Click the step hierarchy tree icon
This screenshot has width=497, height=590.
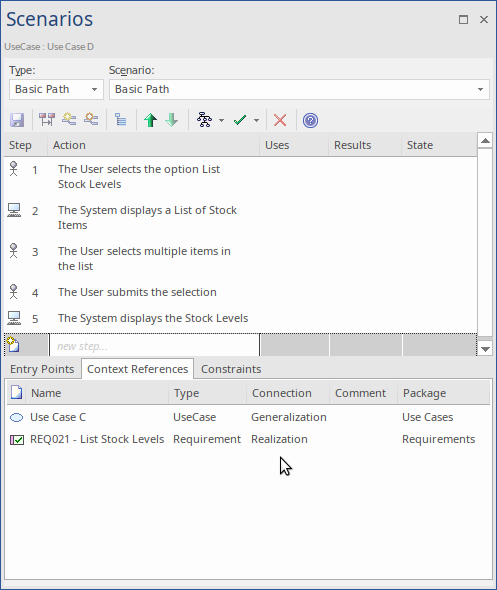120,120
